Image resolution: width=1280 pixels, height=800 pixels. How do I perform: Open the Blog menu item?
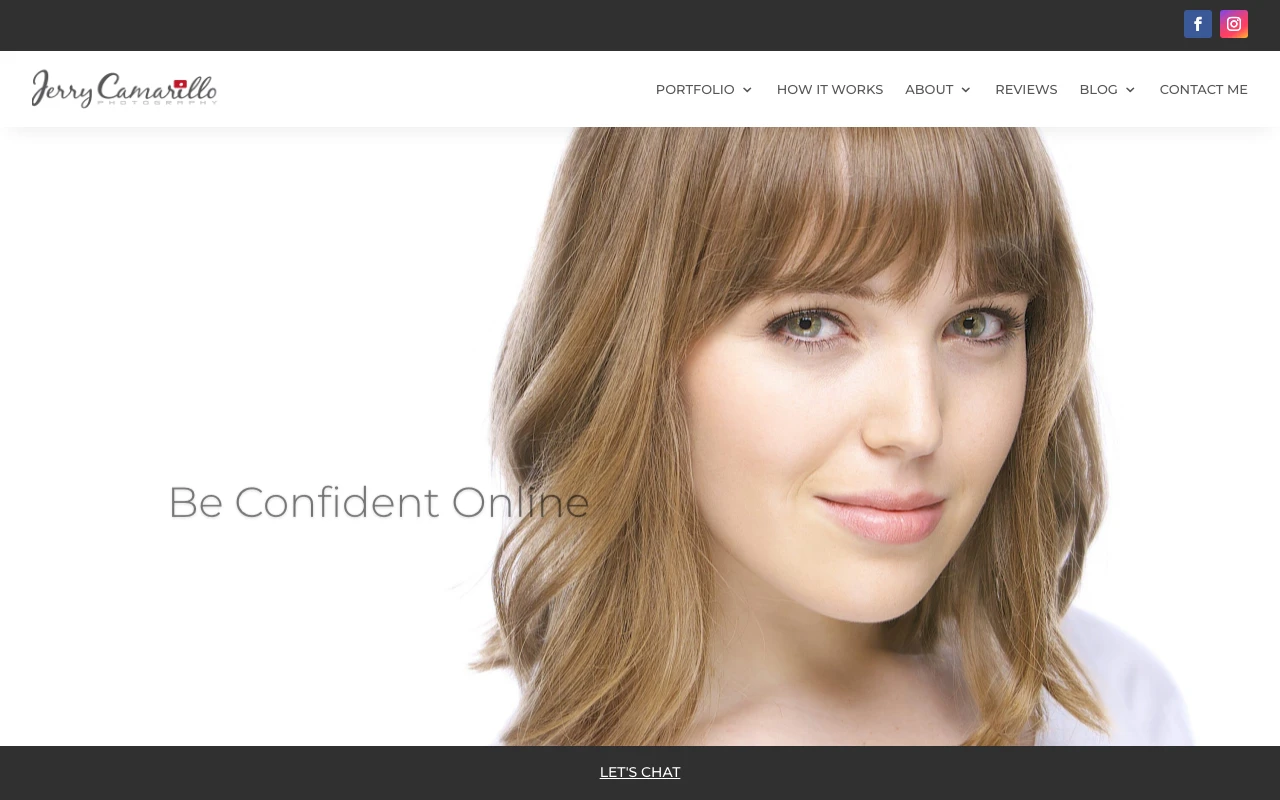pos(1097,89)
